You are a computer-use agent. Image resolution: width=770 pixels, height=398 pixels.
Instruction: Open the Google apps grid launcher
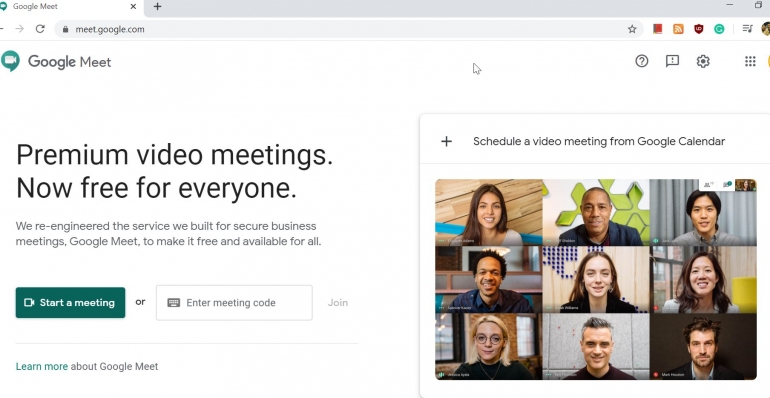(750, 61)
